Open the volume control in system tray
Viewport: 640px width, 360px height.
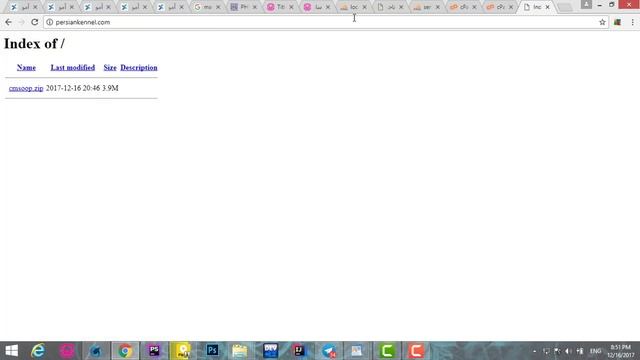coord(568,351)
